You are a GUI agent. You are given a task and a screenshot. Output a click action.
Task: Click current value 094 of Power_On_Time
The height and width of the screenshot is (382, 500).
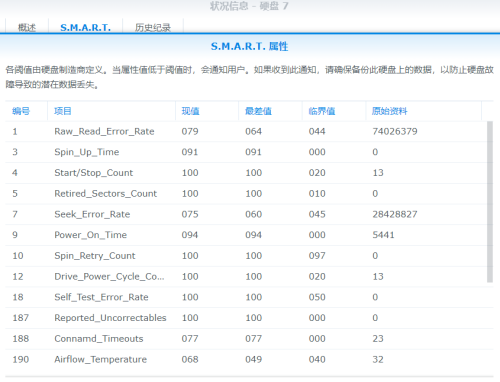[x=190, y=235]
